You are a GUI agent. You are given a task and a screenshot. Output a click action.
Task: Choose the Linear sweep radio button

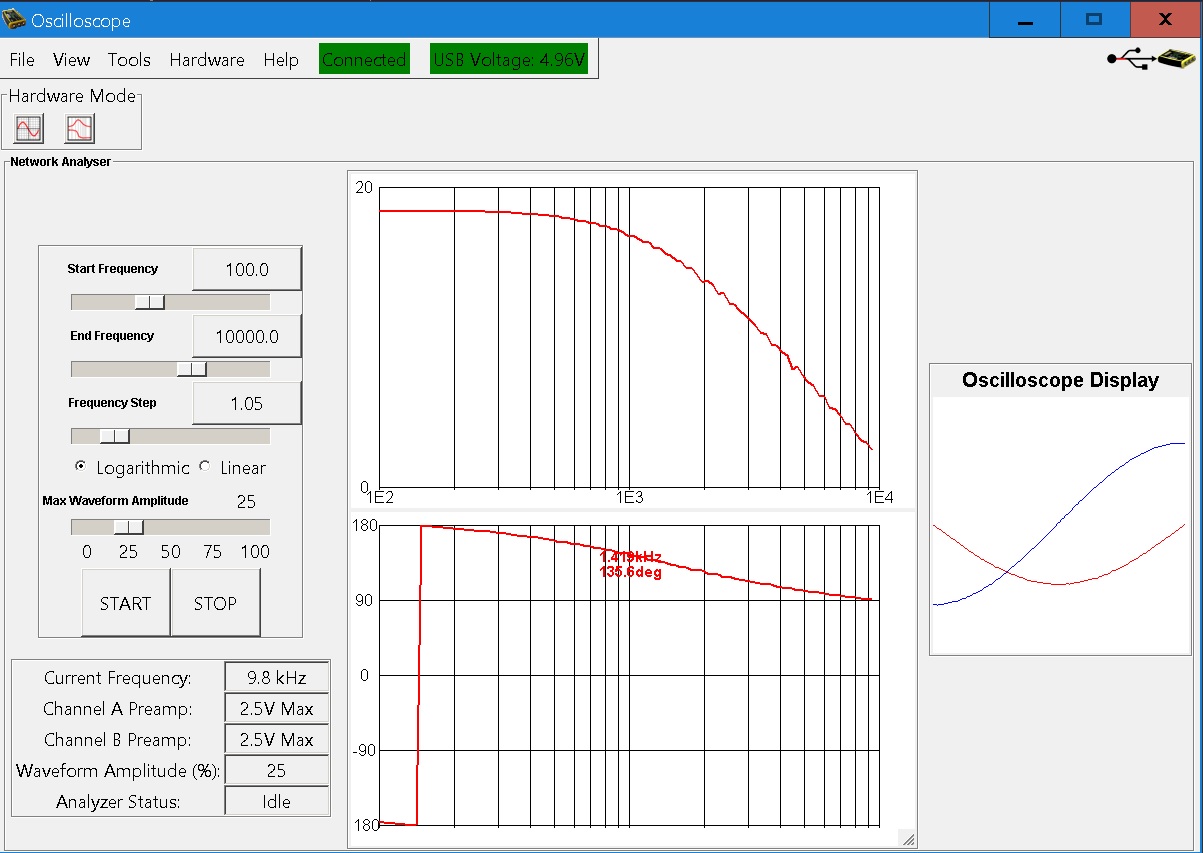[206, 467]
